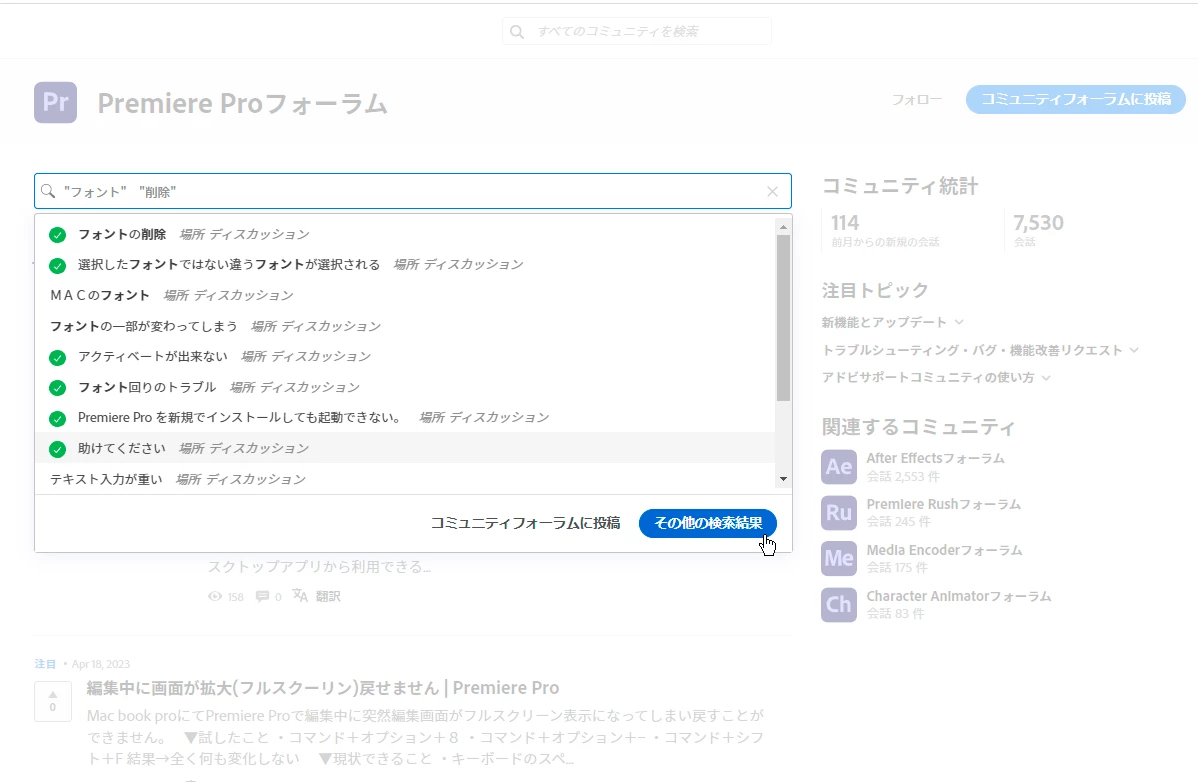
Task: Click the 注目 tag on the post
Action: (x=45, y=664)
